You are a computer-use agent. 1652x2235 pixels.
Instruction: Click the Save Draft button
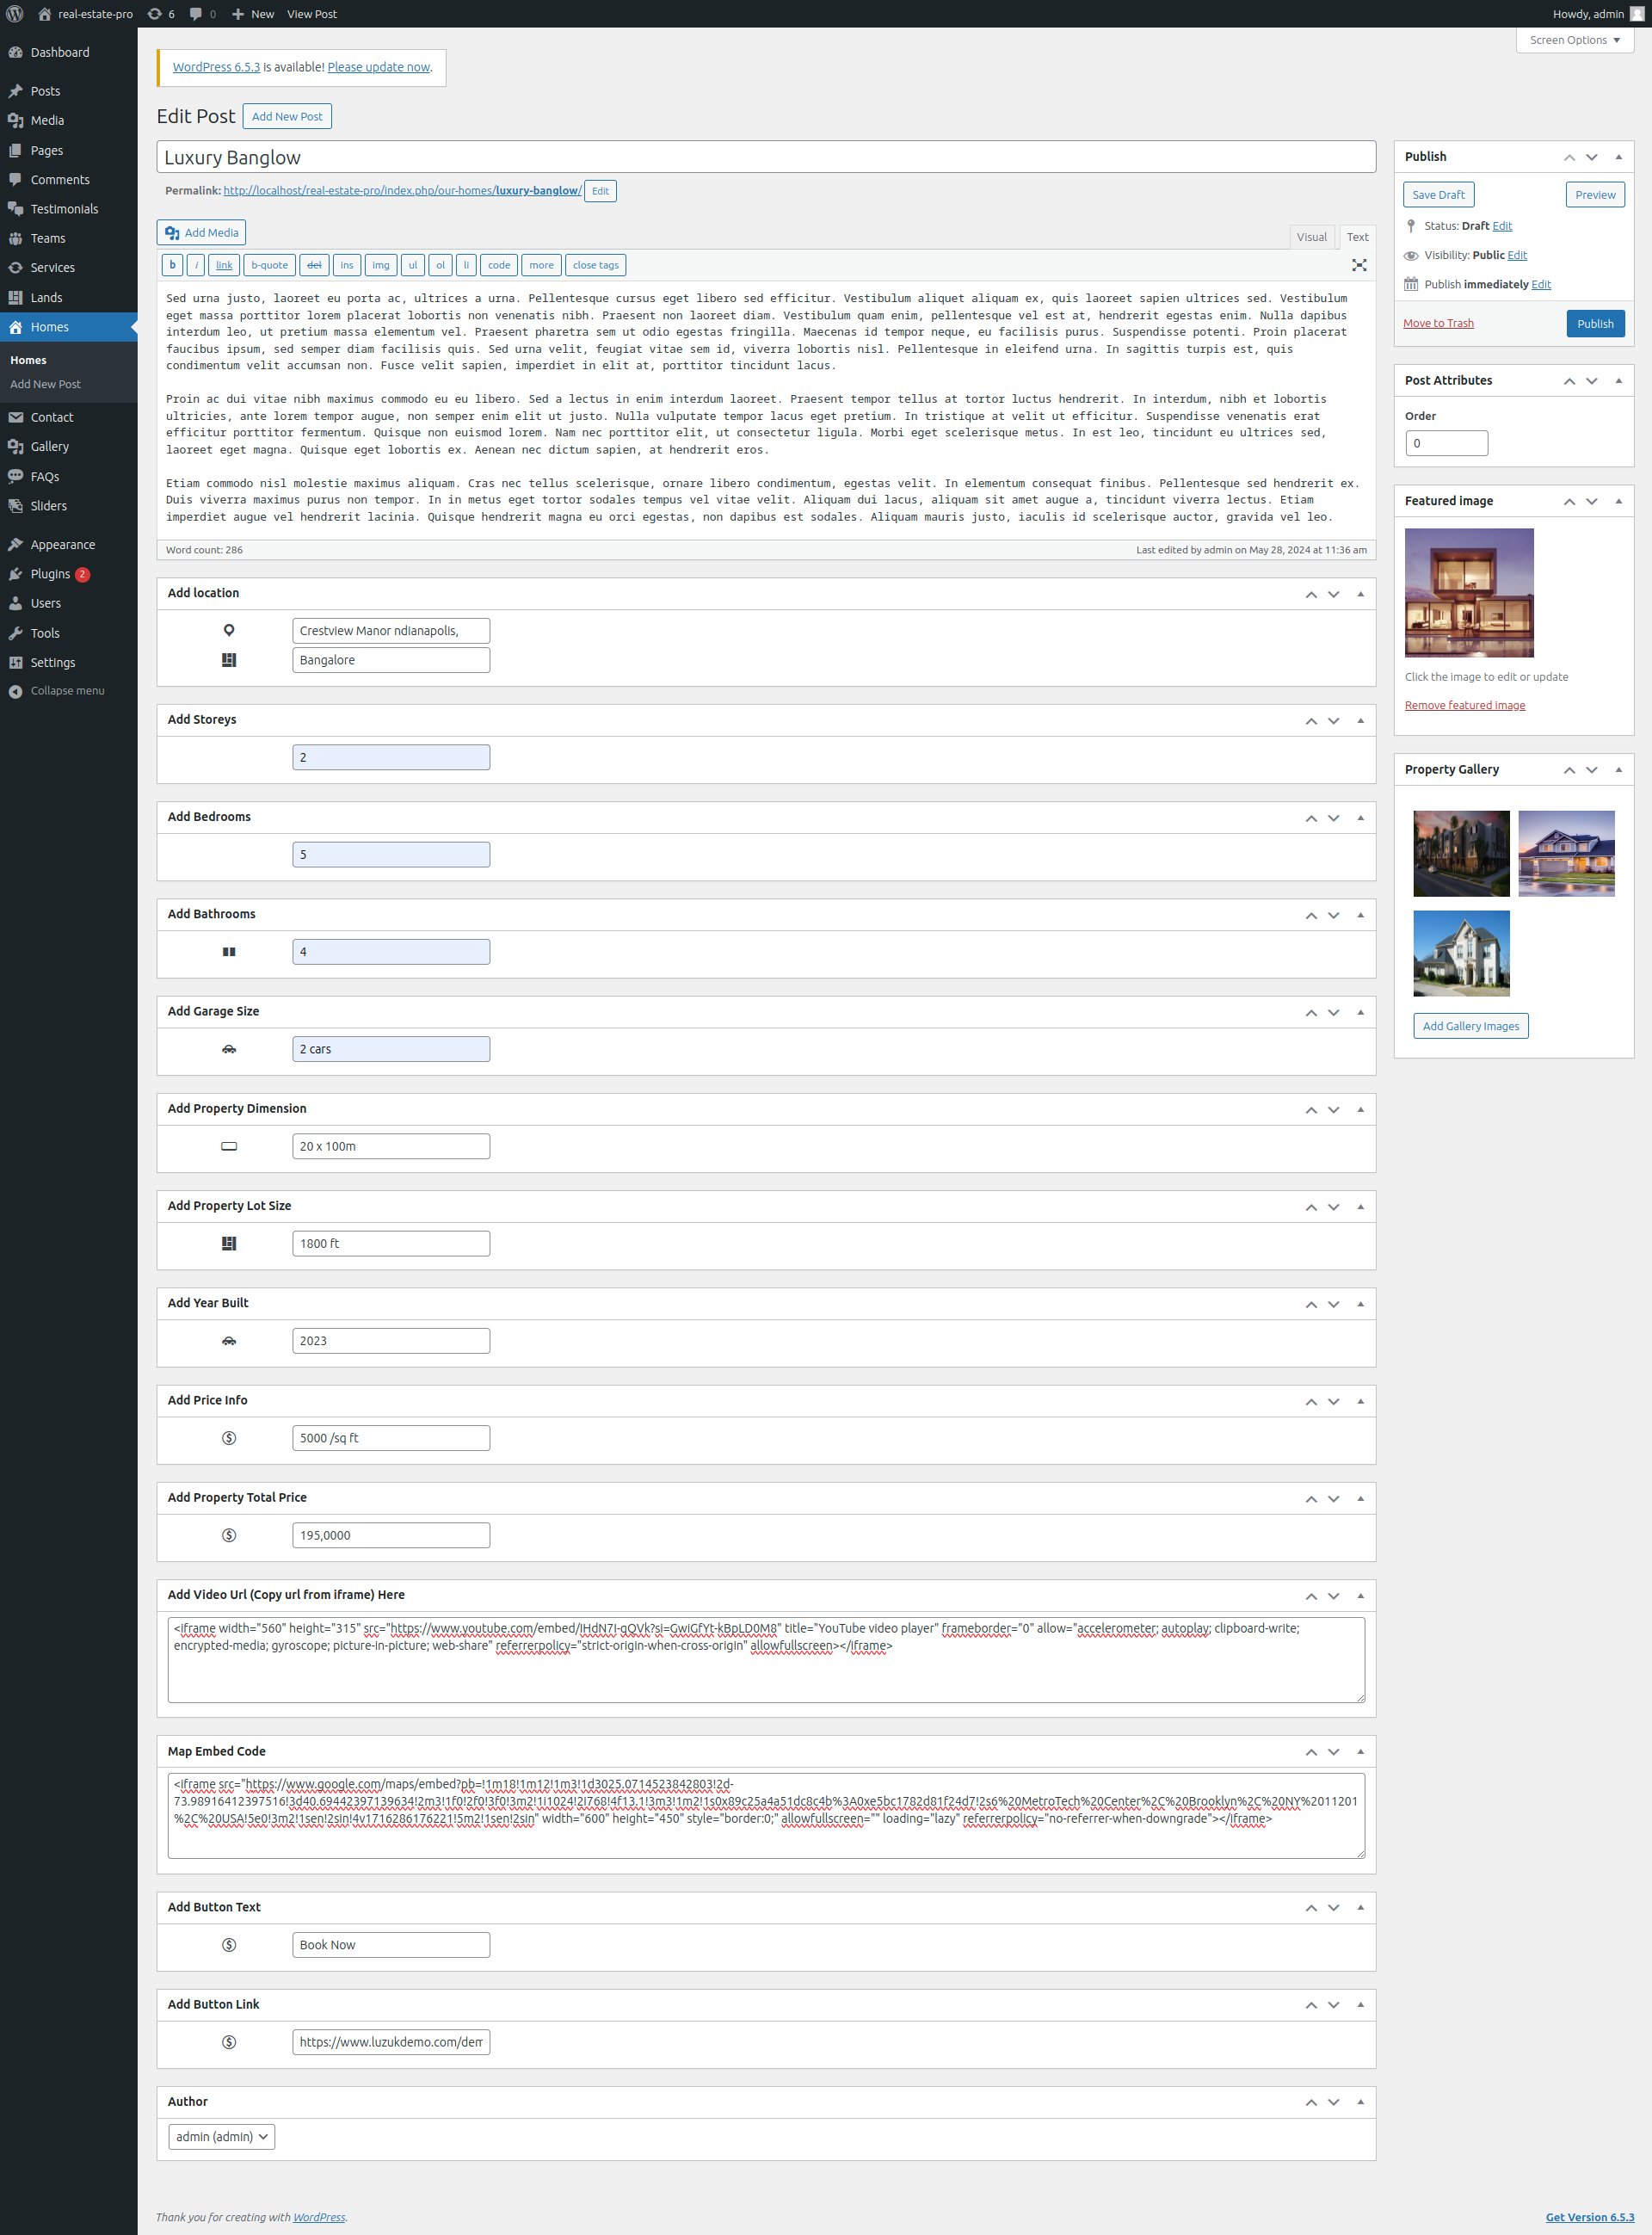[x=1438, y=195]
